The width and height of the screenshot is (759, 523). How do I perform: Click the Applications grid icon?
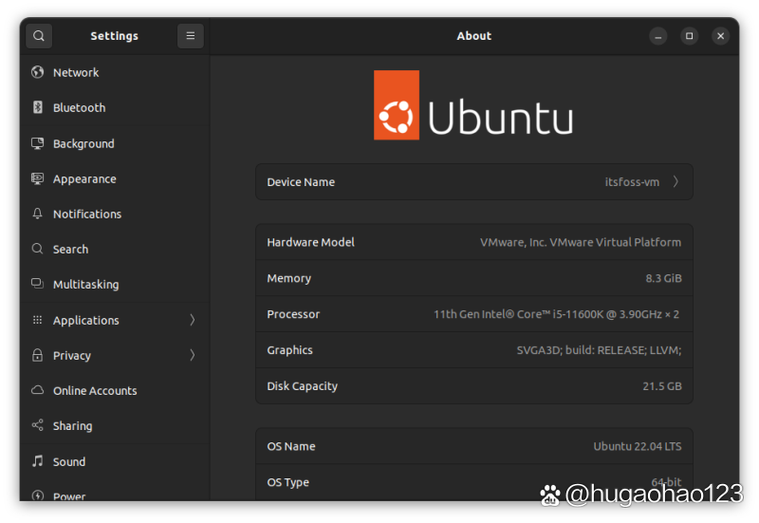[37, 320]
